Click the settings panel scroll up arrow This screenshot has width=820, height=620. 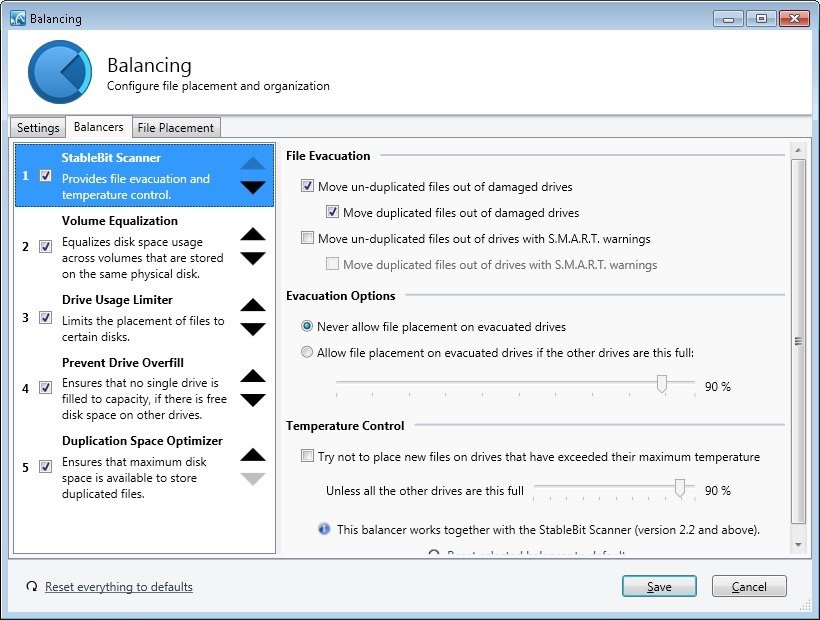pos(798,151)
